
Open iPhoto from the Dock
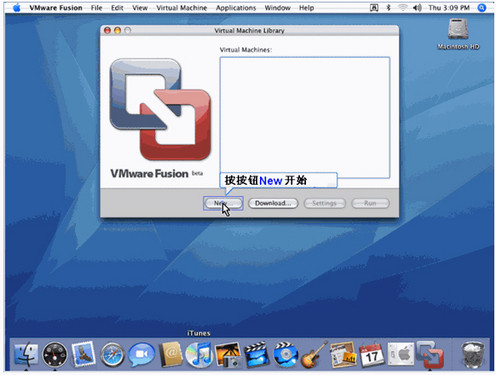(228, 355)
